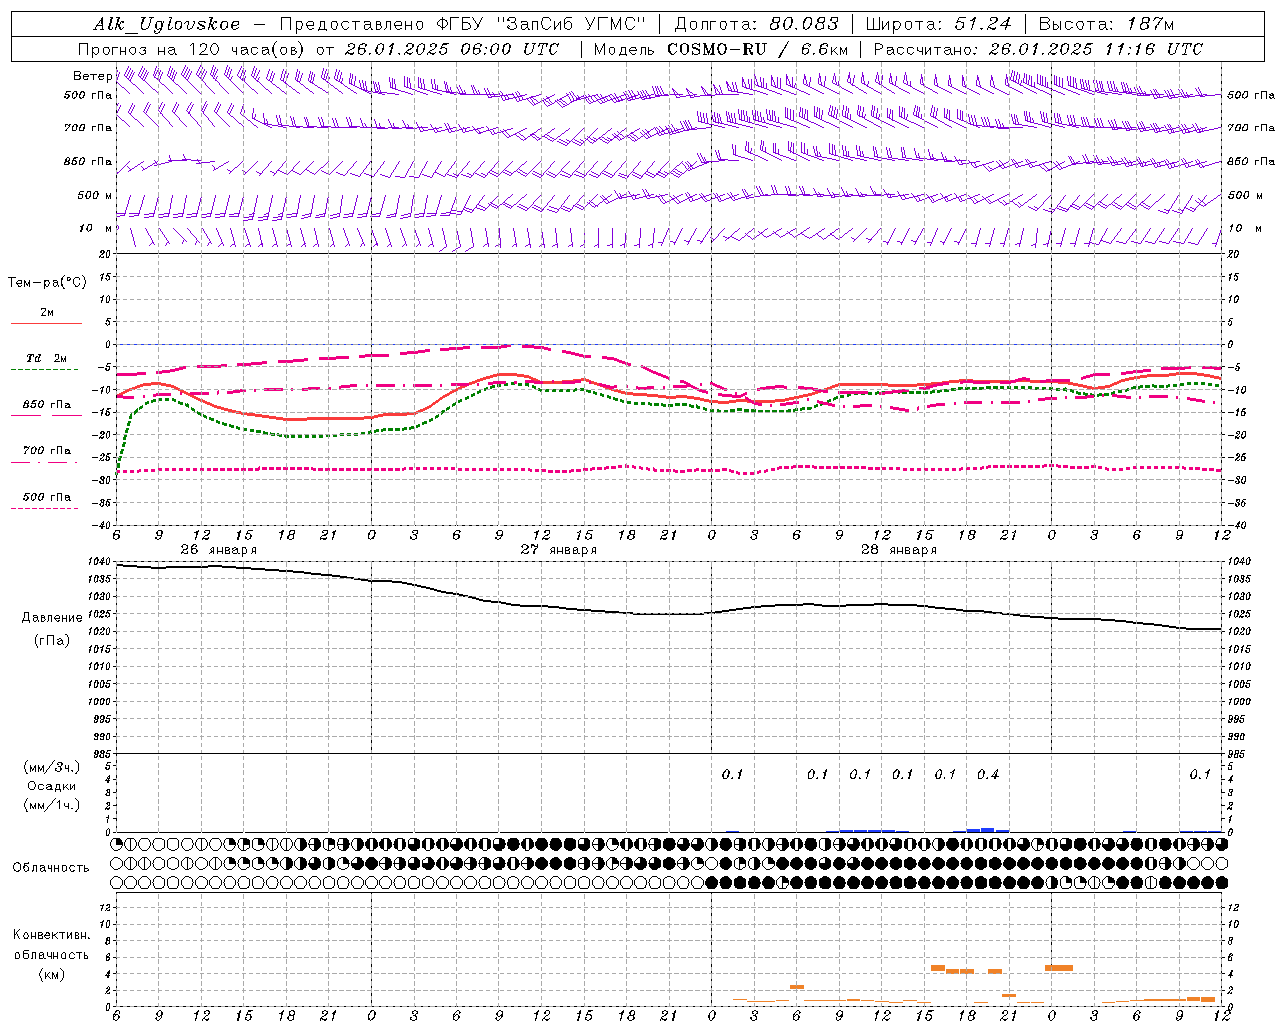Click the Широта: 51.24 value

[938, 24]
